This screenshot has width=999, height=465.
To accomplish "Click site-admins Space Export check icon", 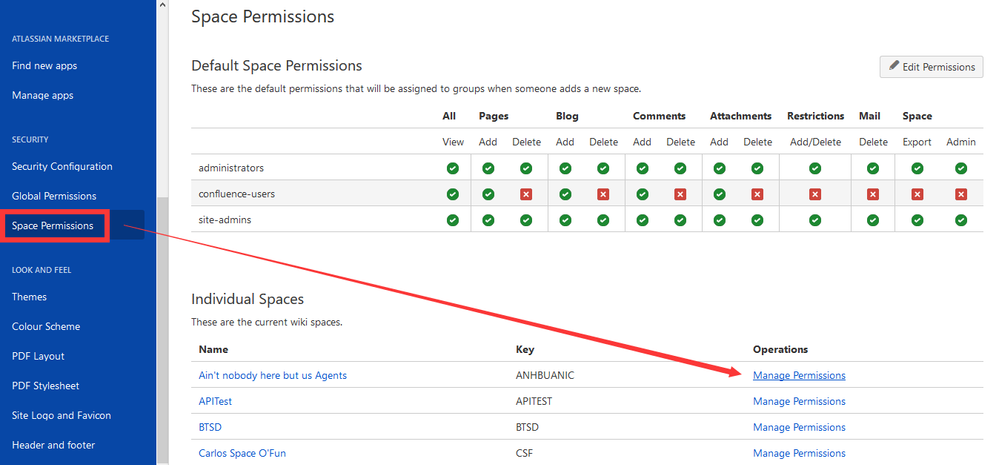I will 917,220.
